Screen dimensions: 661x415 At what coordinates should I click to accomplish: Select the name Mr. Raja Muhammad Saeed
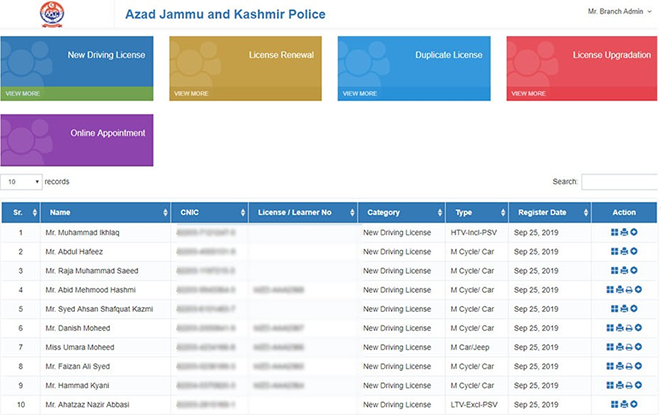[x=92, y=271]
